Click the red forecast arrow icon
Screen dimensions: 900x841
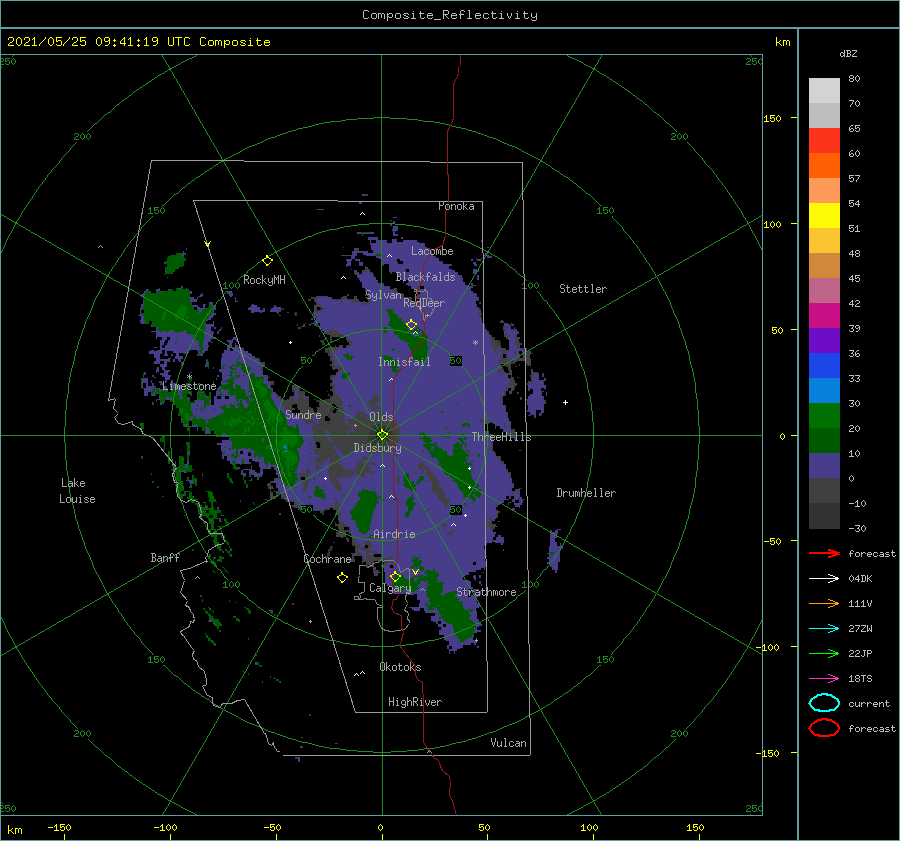point(824,553)
